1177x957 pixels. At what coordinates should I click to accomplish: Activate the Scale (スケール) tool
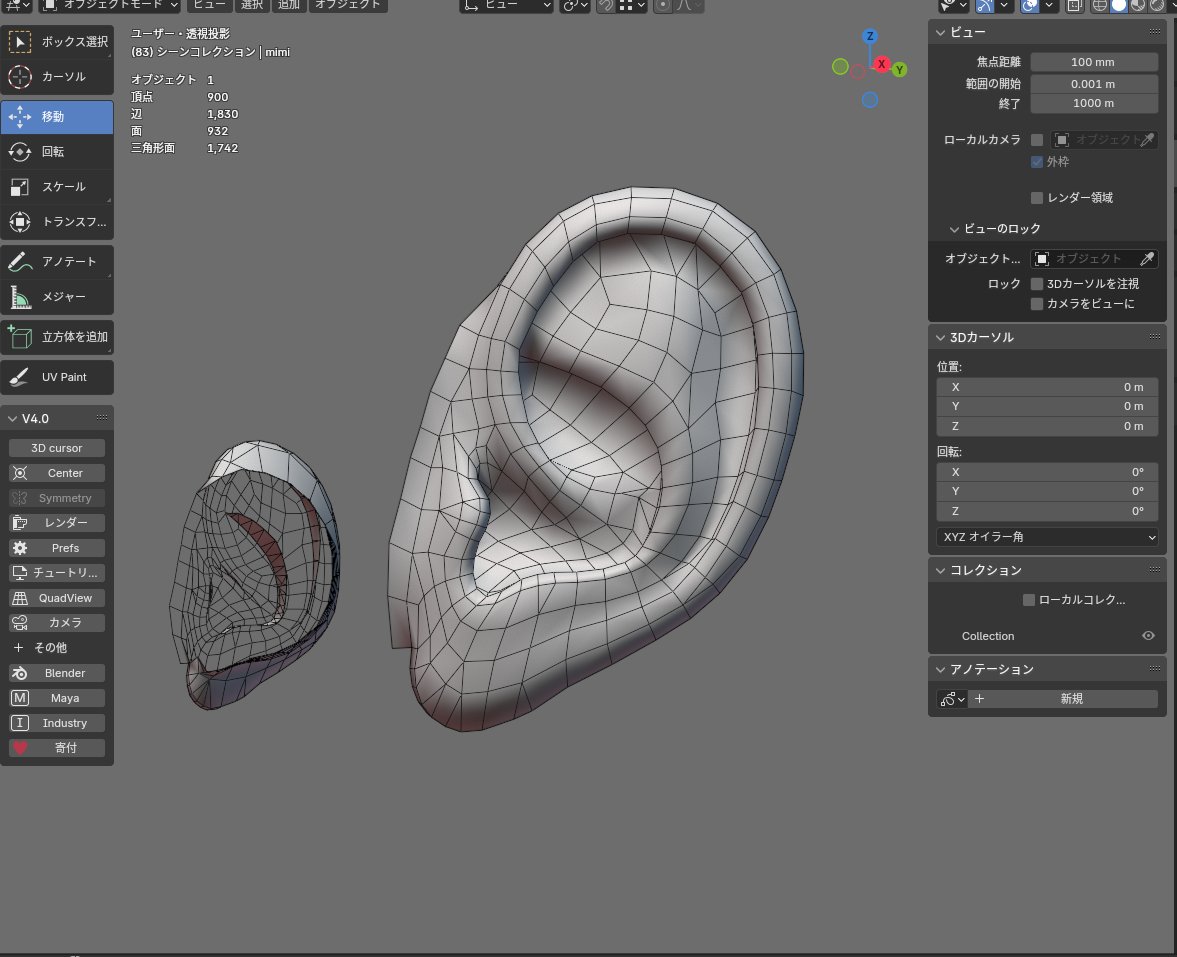pos(57,187)
